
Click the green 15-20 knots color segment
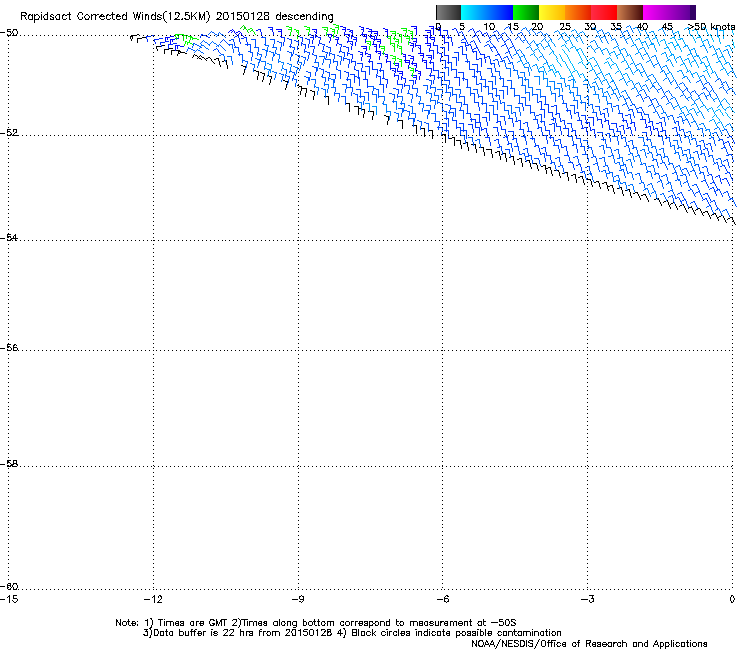pyautogui.click(x=526, y=12)
